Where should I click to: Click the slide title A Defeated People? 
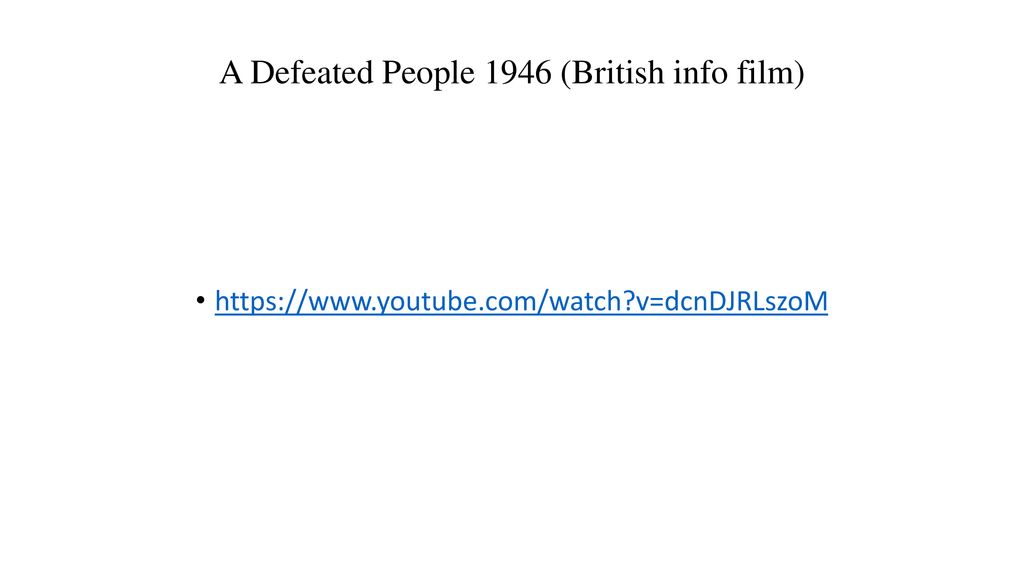(347, 72)
